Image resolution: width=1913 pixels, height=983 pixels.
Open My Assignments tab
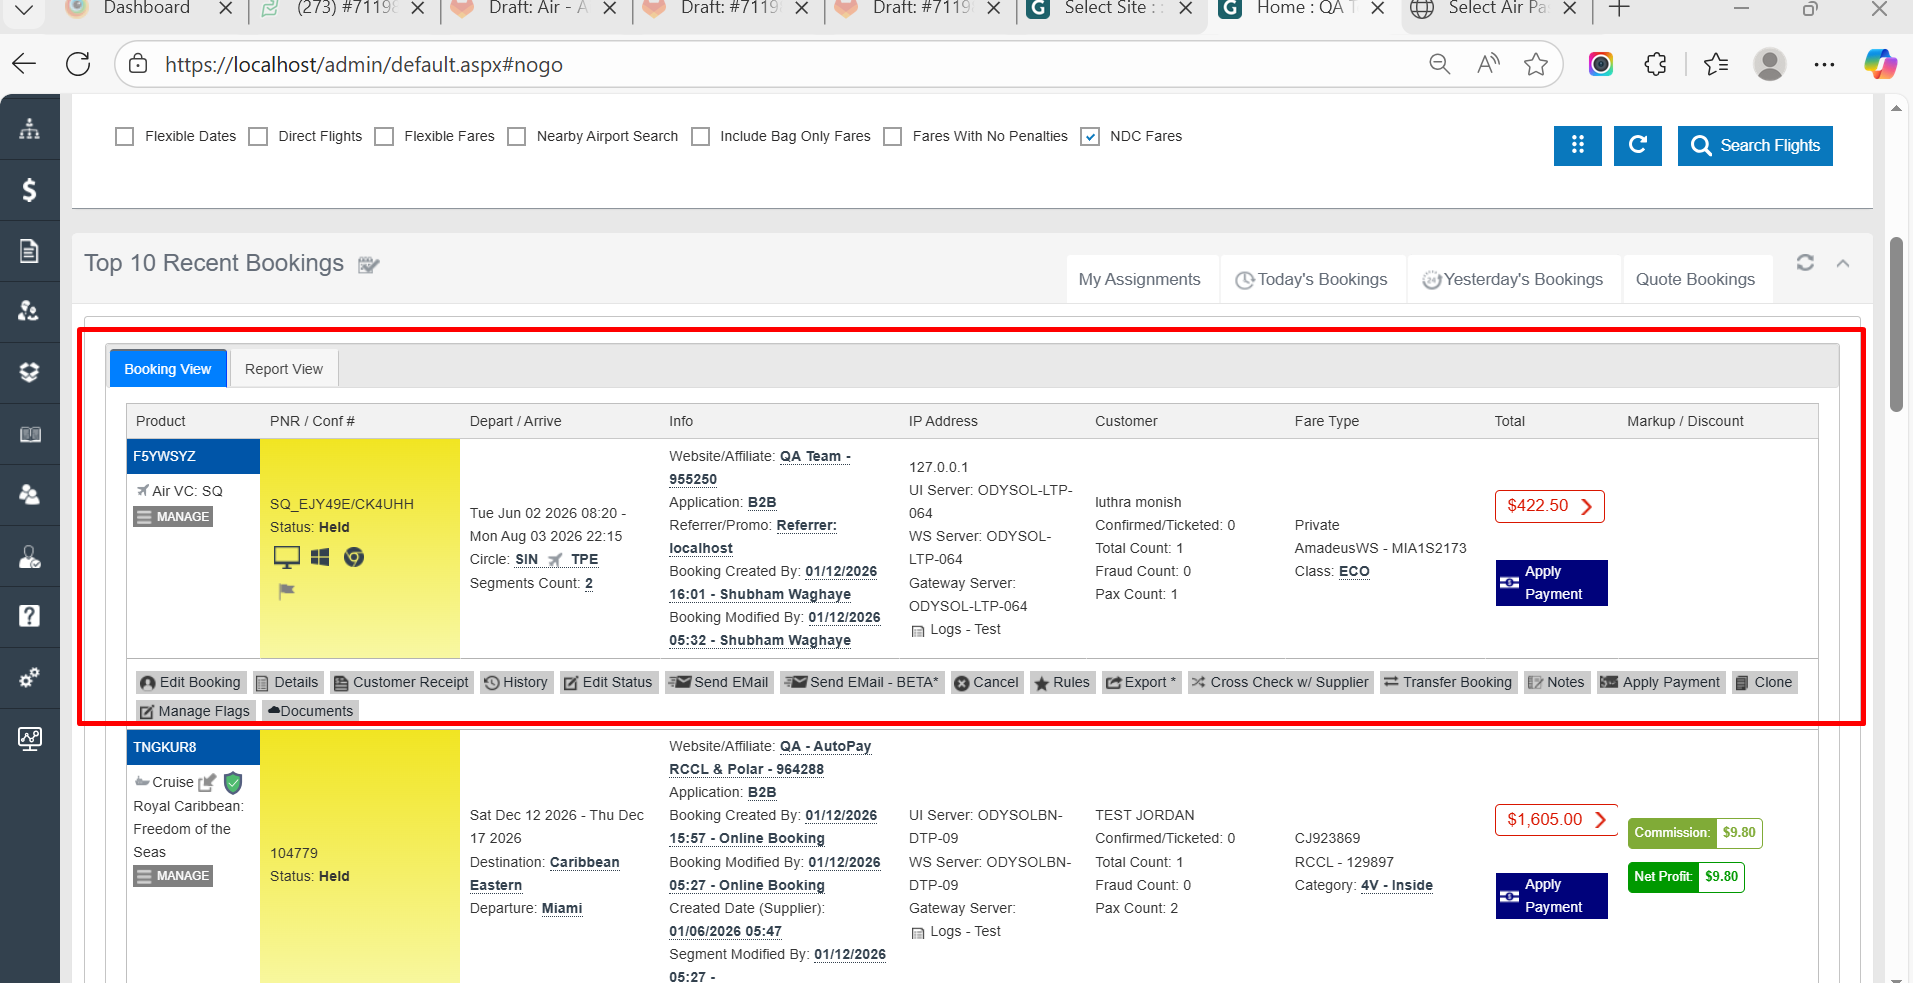point(1140,279)
